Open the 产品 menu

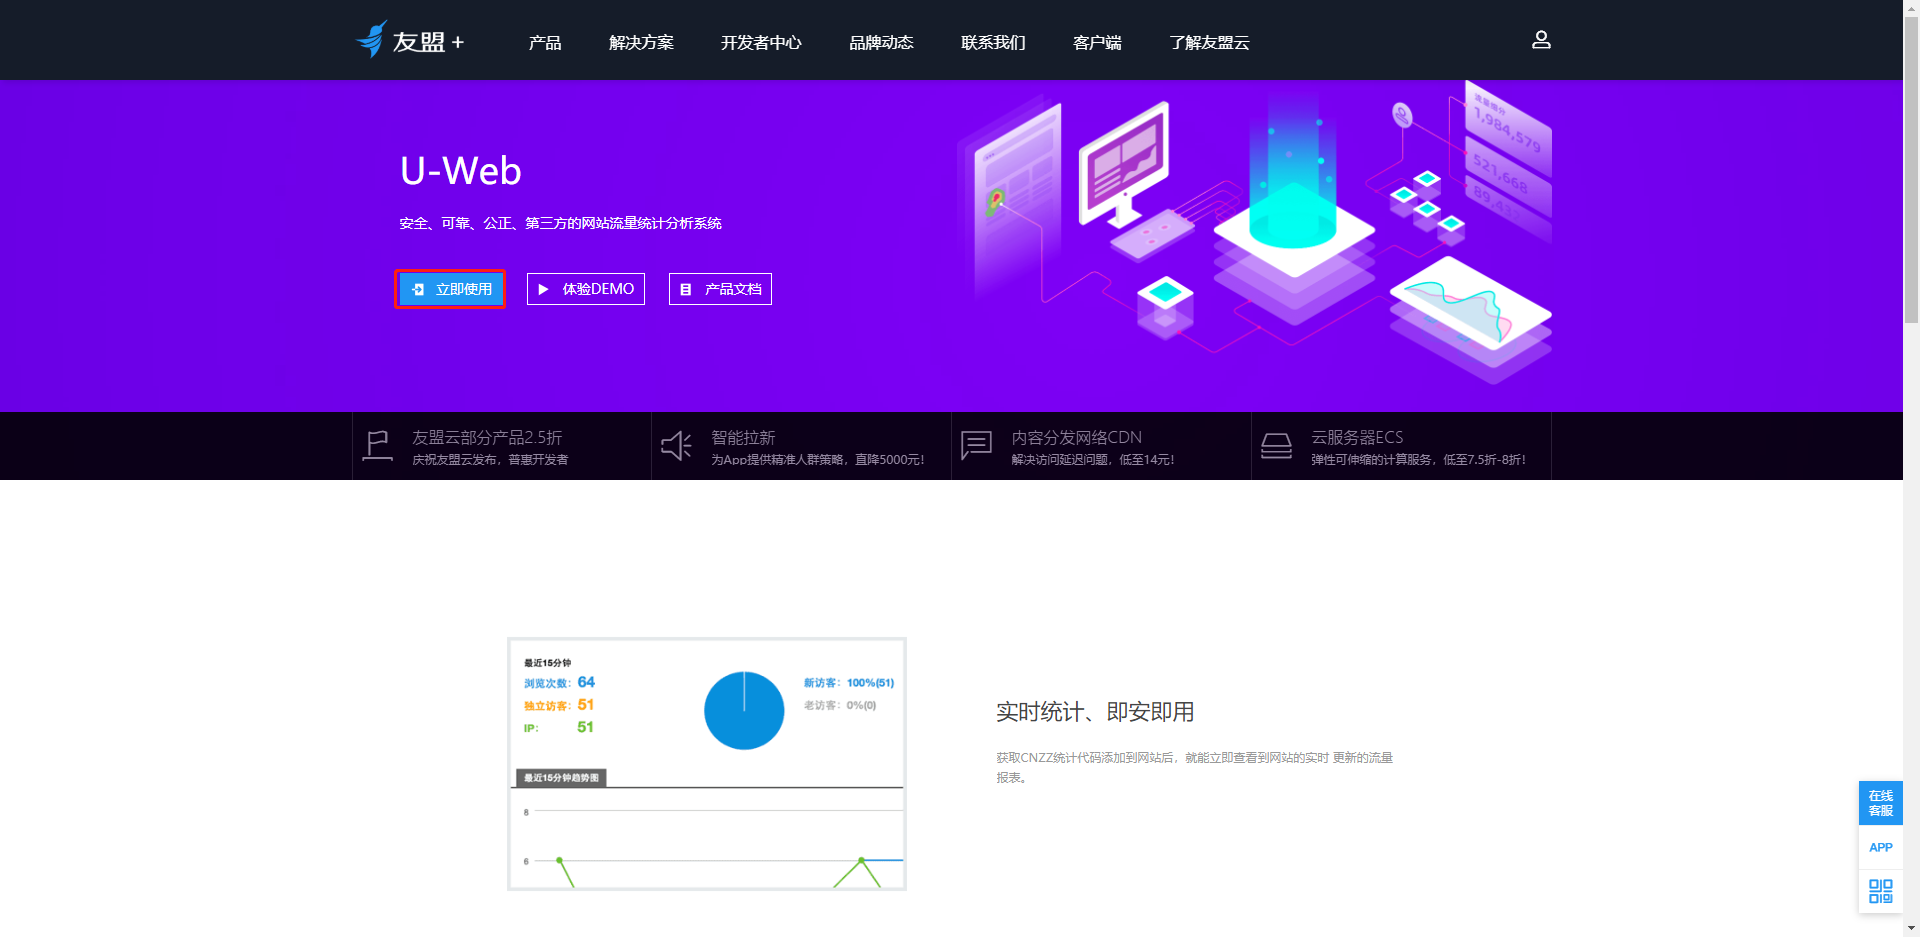(x=545, y=42)
